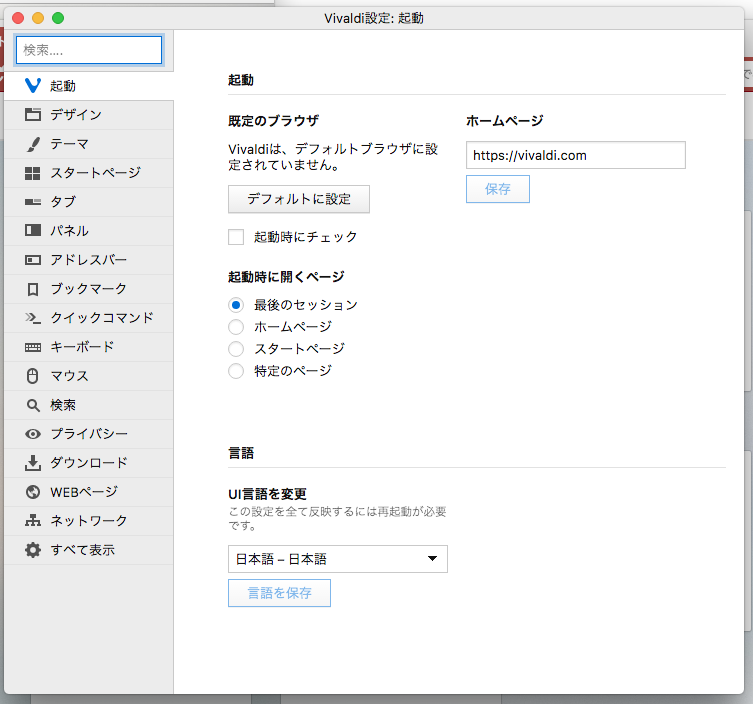Choose スタートページ radio option
Viewport: 753px width, 704px height.
[x=236, y=349]
